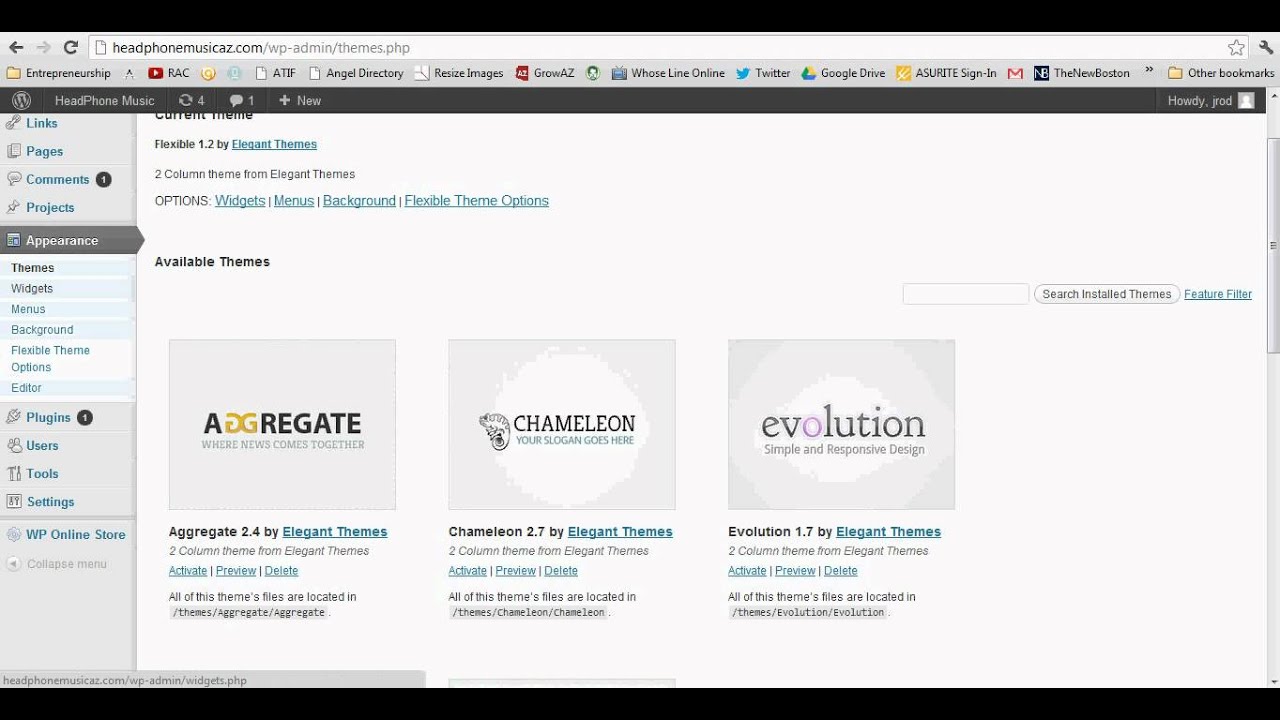This screenshot has height=720, width=1280.
Task: Click the Evolution theme thumbnail
Action: (x=841, y=425)
